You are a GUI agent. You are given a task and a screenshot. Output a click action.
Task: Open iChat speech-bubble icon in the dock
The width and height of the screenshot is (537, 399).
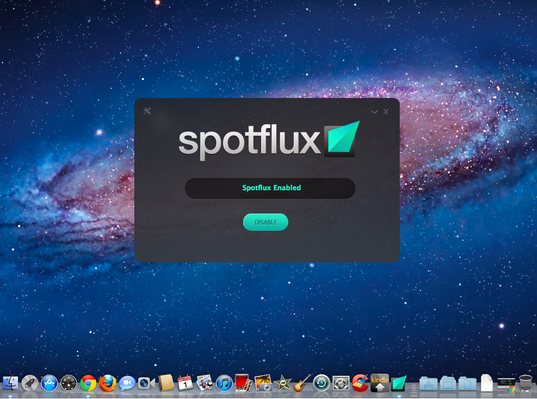click(127, 383)
